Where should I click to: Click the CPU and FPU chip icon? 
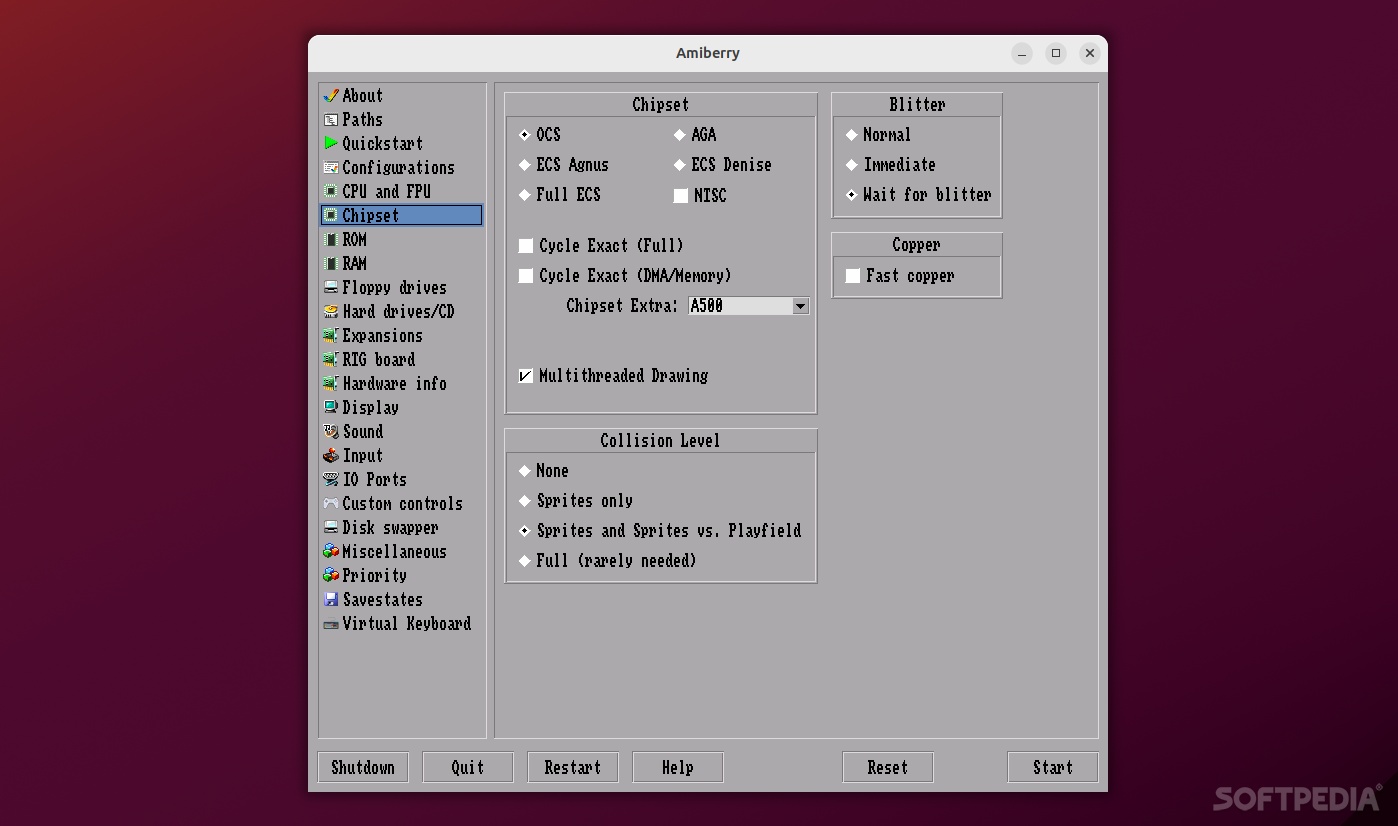(x=331, y=192)
